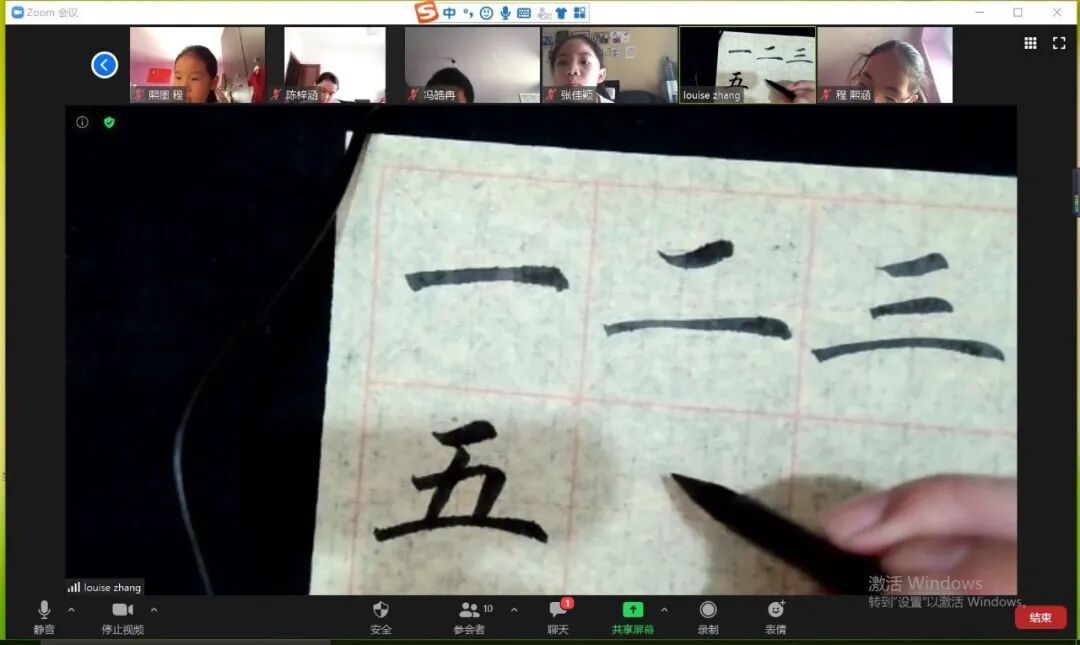Viewport: 1080px width, 645px height.
Task: Start Share Screen (共享屏幕)
Action: [632, 617]
